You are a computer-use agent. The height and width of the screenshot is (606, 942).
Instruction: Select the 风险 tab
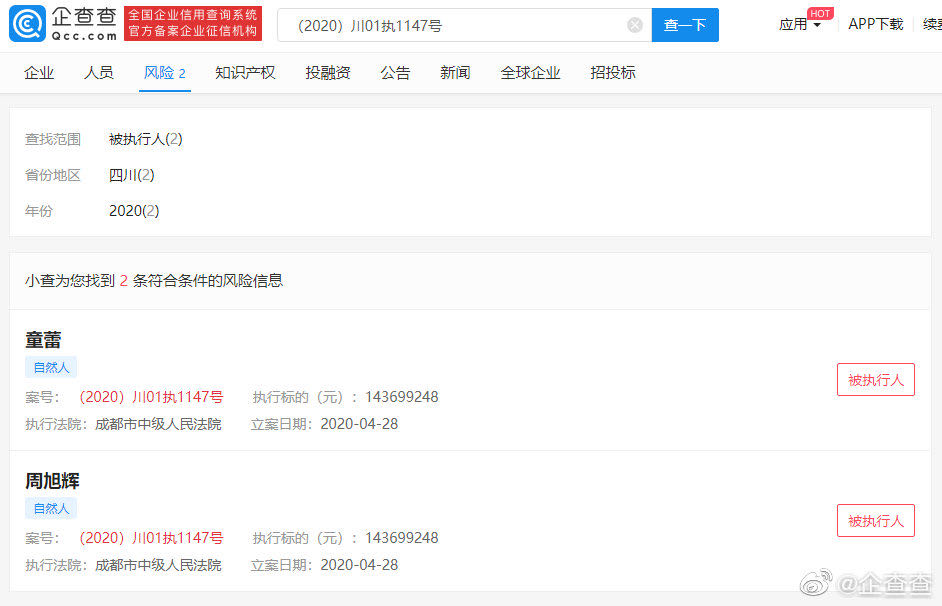tap(164, 73)
